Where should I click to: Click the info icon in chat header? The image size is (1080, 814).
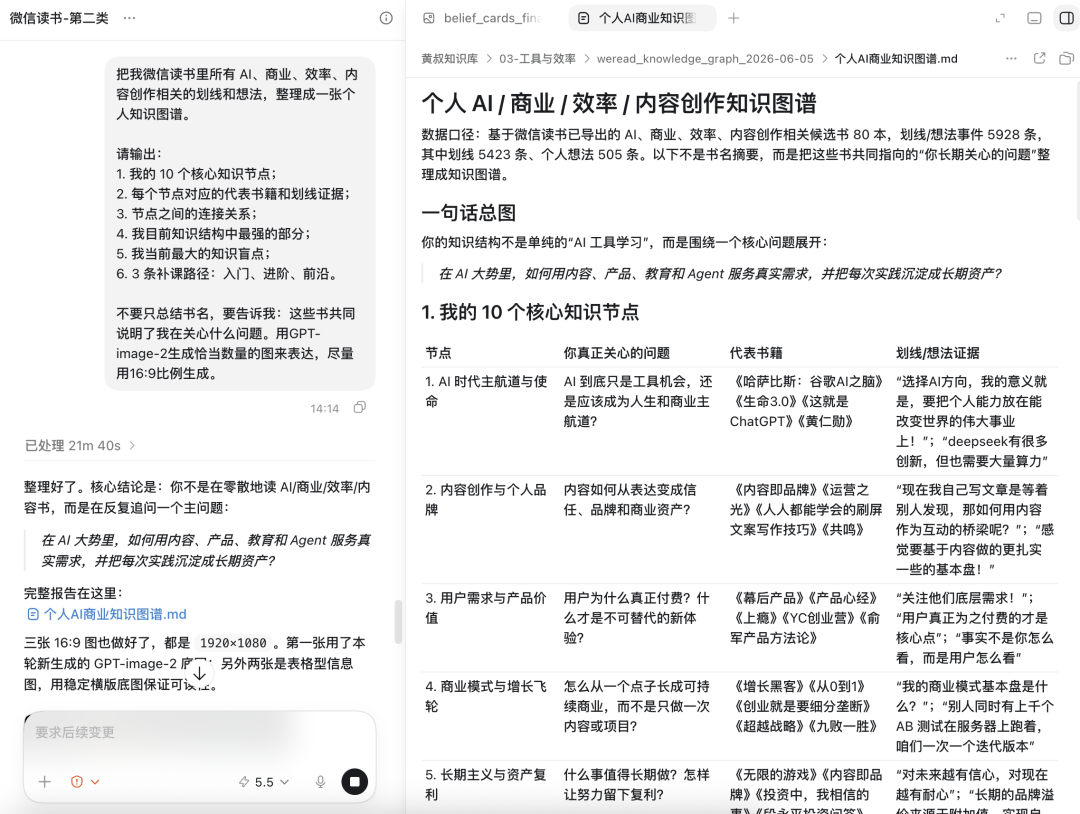tap(386, 18)
